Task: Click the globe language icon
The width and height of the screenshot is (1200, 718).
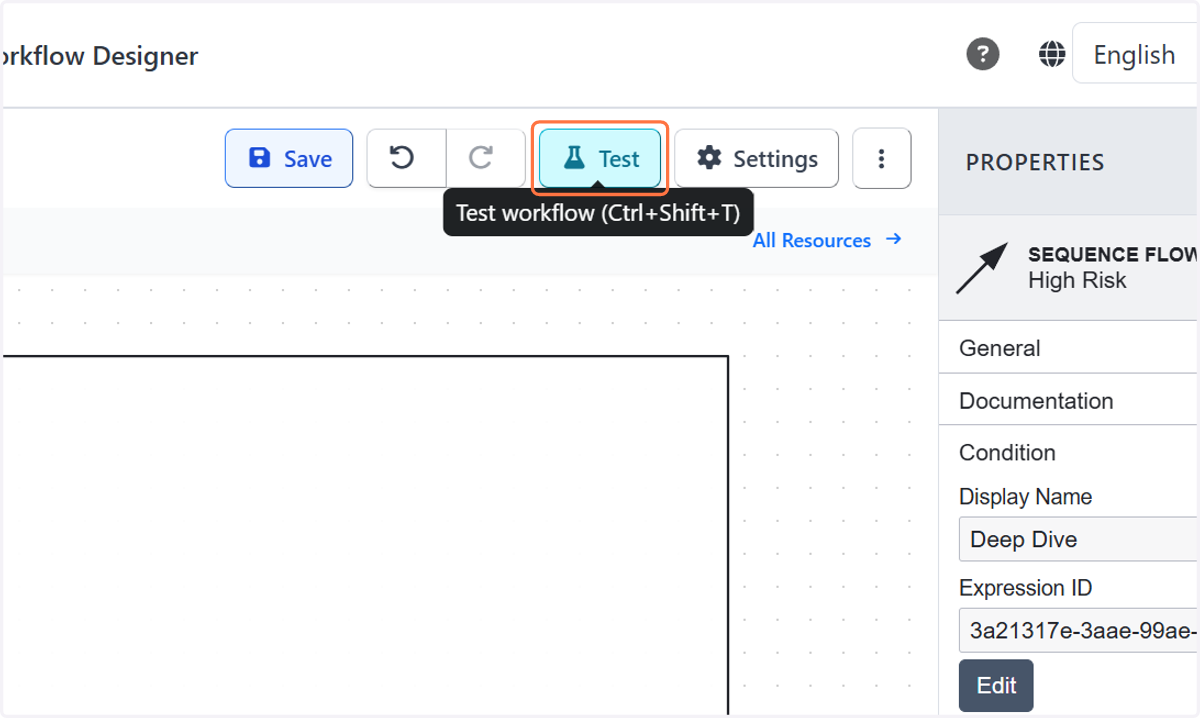Action: pos(1052,54)
